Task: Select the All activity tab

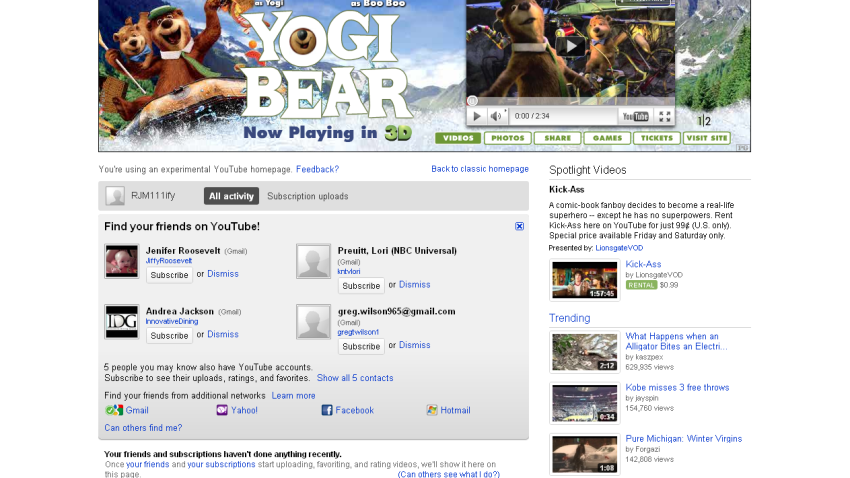Action: coord(231,196)
